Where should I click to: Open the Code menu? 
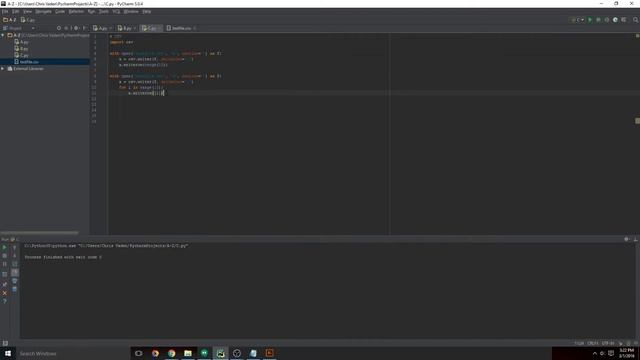coord(60,11)
